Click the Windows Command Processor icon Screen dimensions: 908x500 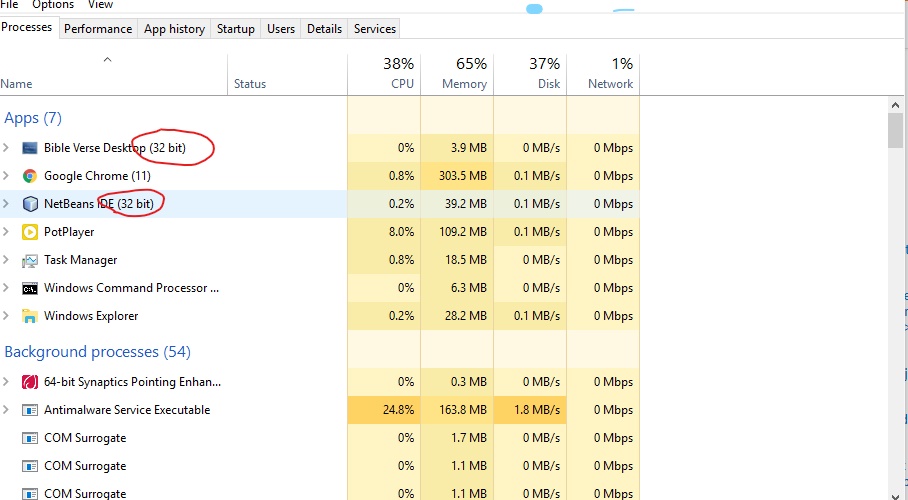[30, 289]
